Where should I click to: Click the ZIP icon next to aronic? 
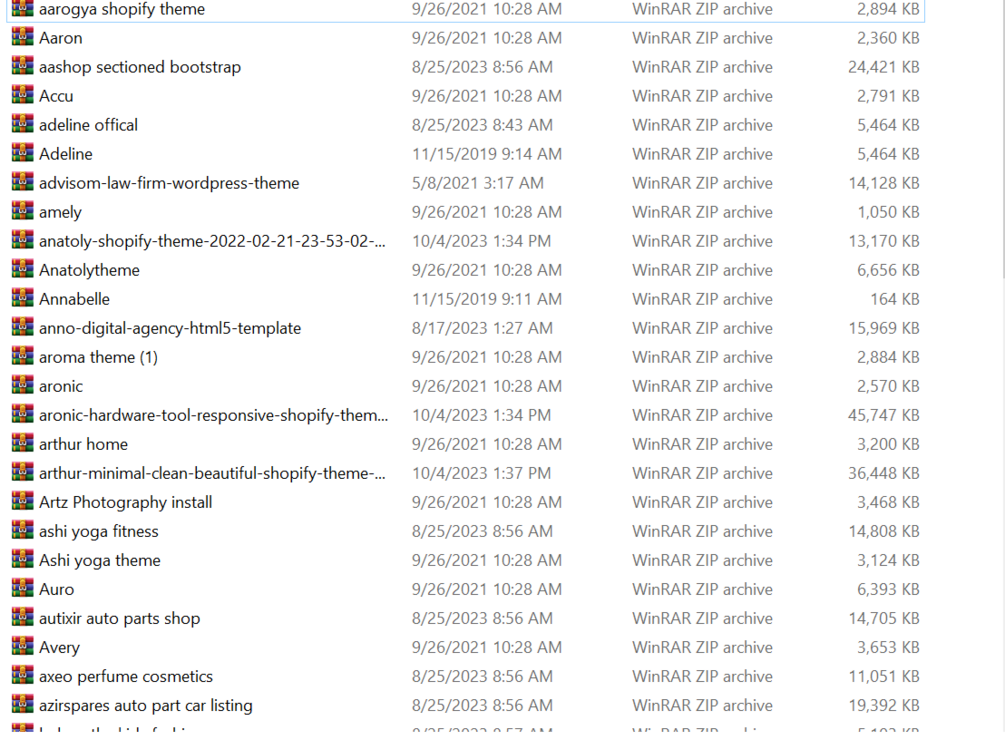pyautogui.click(x=22, y=385)
